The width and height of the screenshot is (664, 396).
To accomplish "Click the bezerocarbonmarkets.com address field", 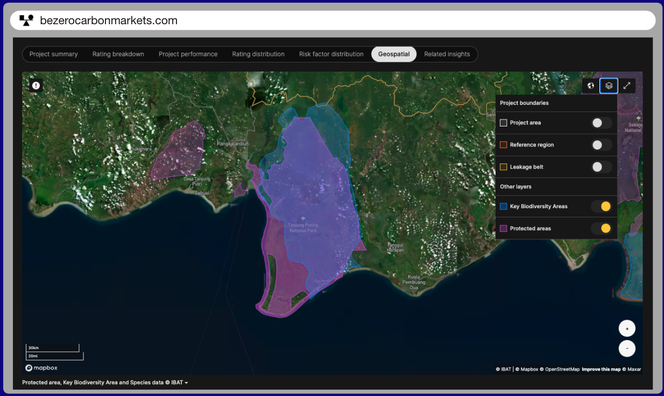I will click(332, 20).
